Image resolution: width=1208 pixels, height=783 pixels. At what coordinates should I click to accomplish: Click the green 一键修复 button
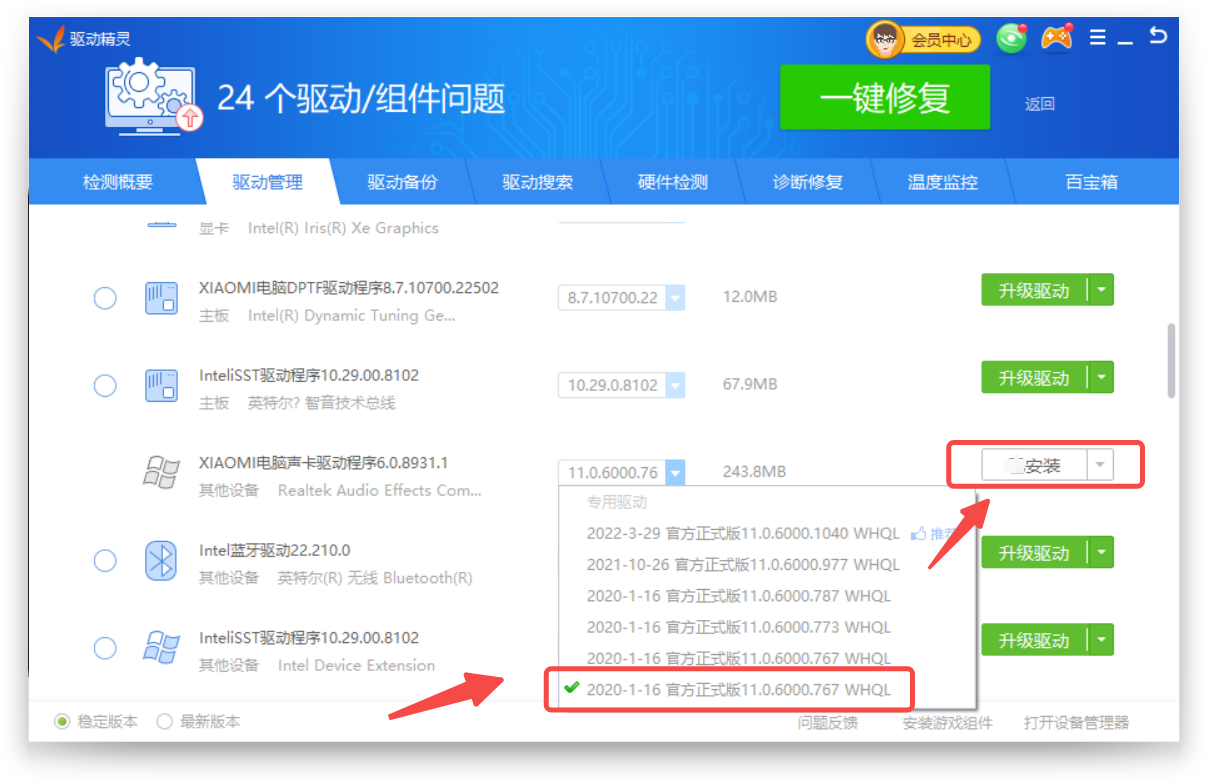884,98
